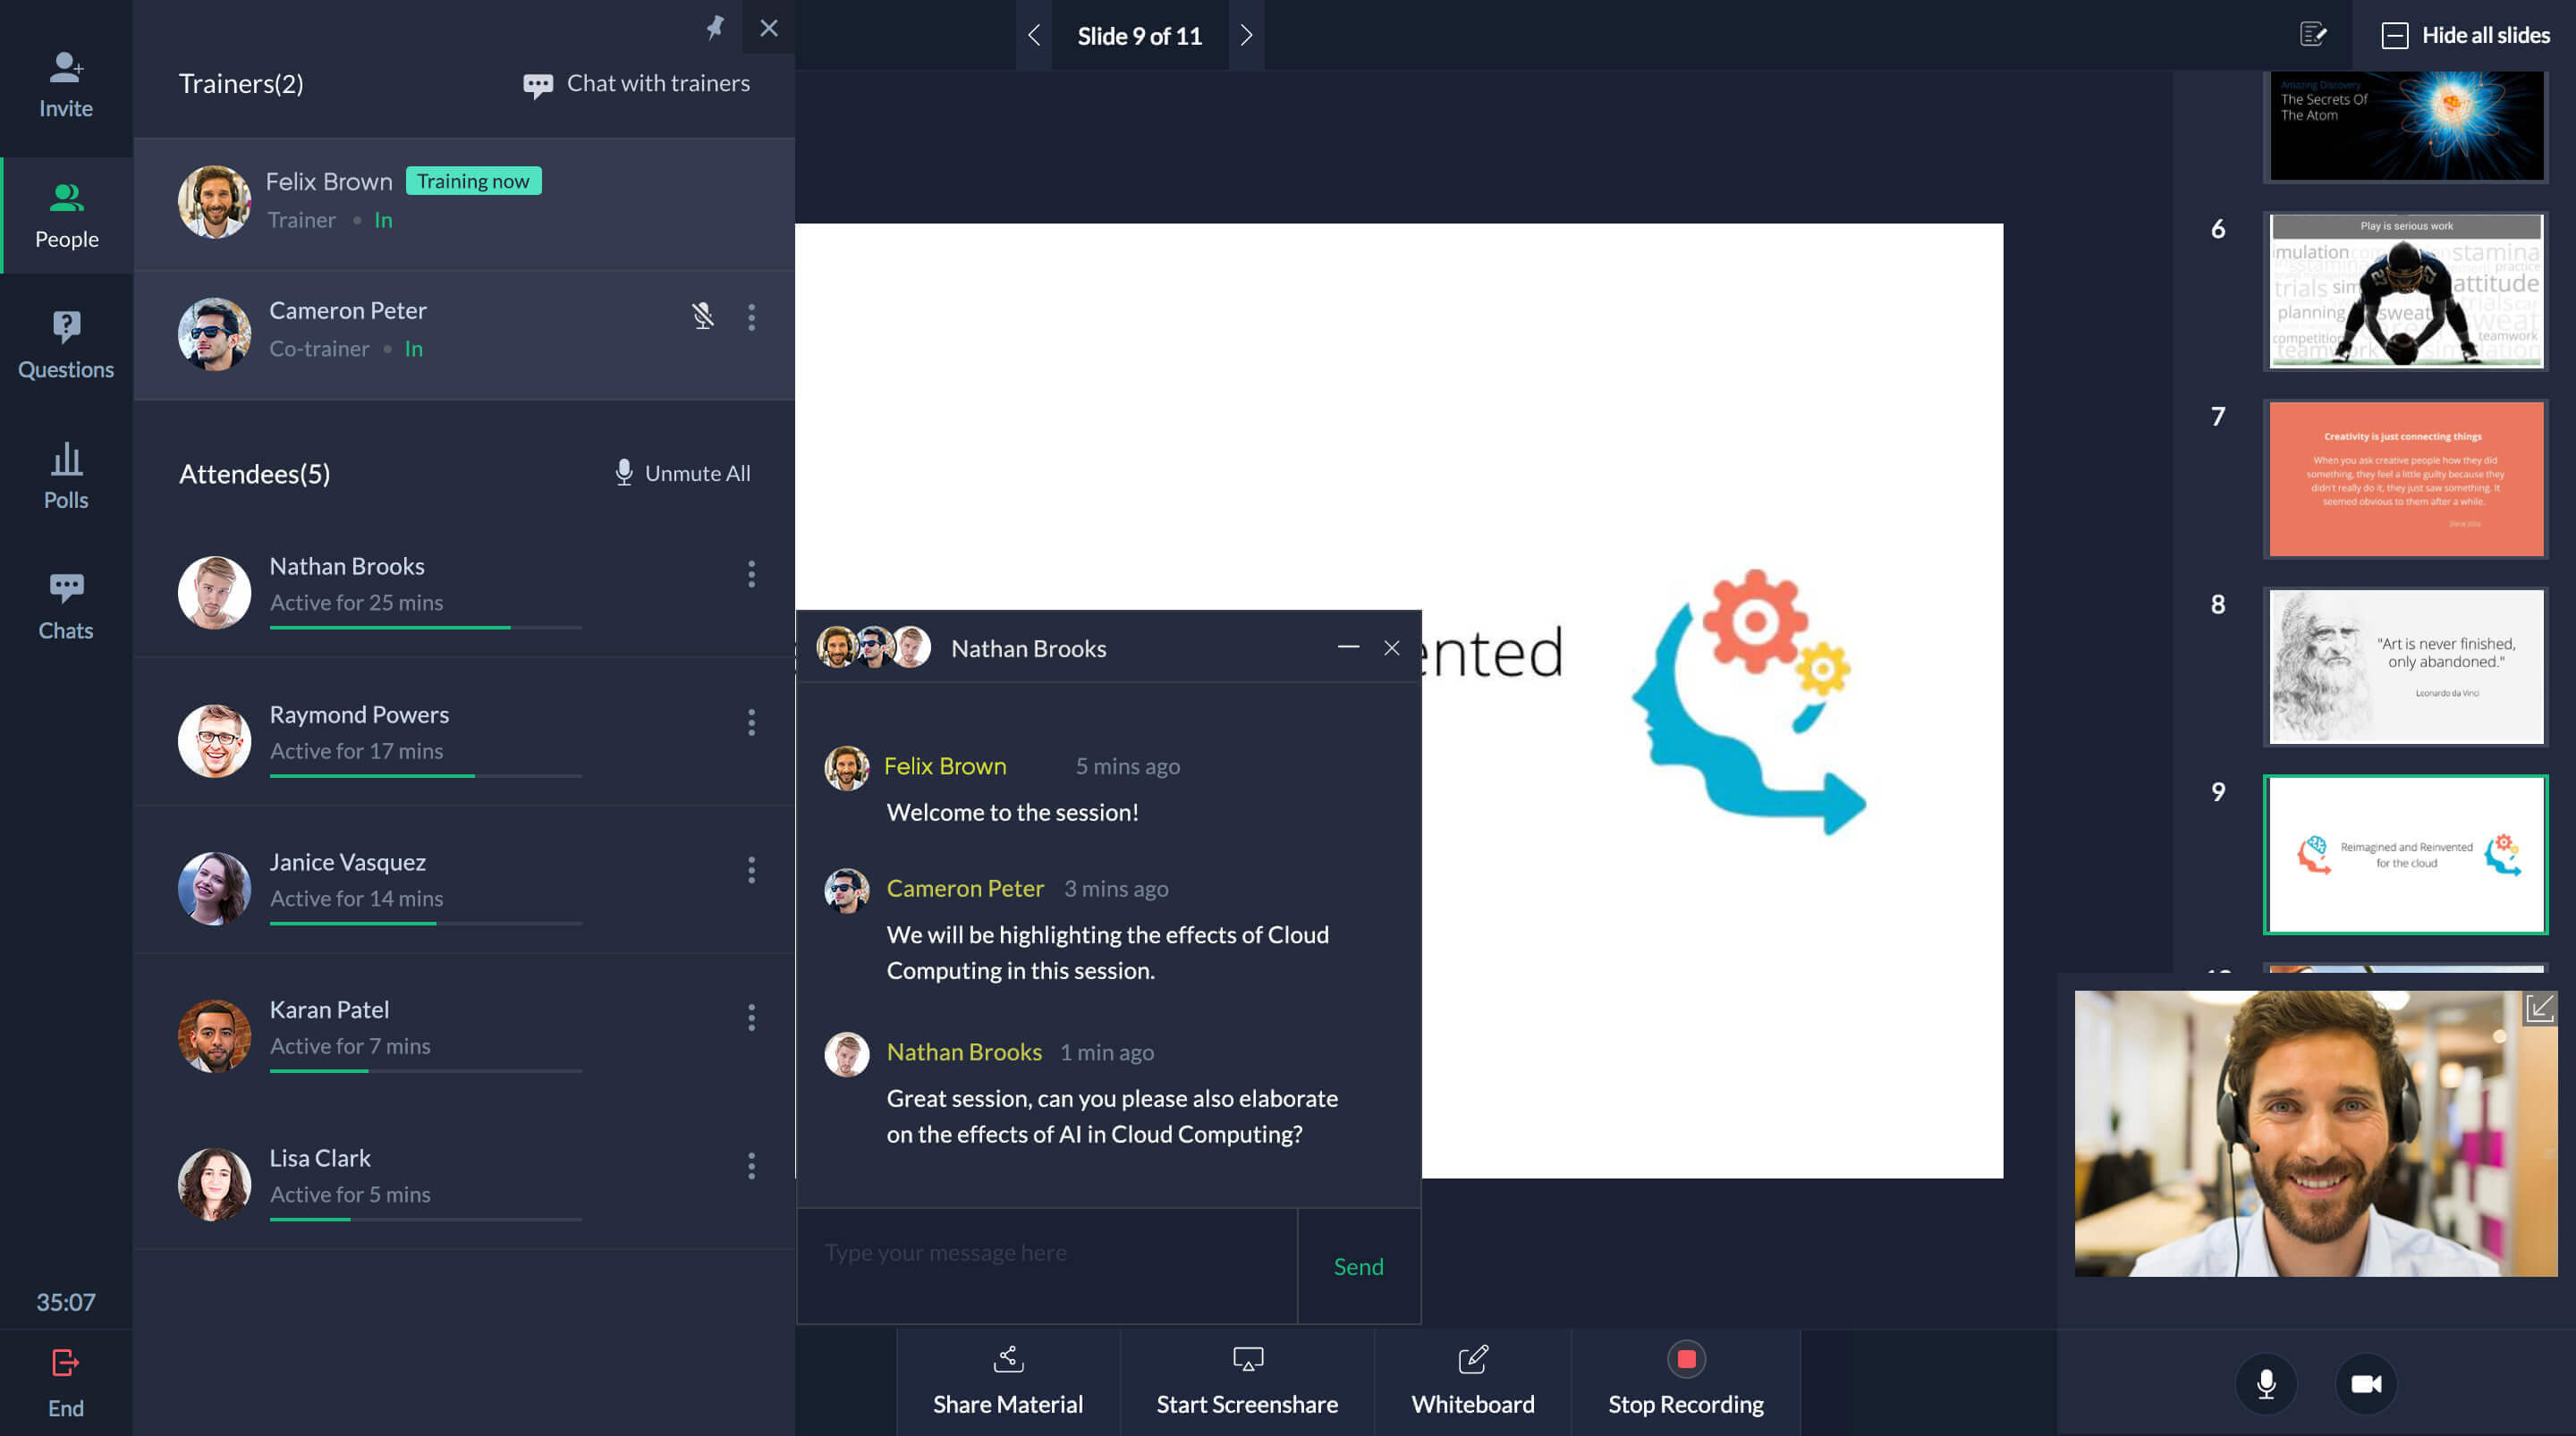2576x1436 pixels.
Task: Expand options for Karan Patel
Action: pos(750,1017)
